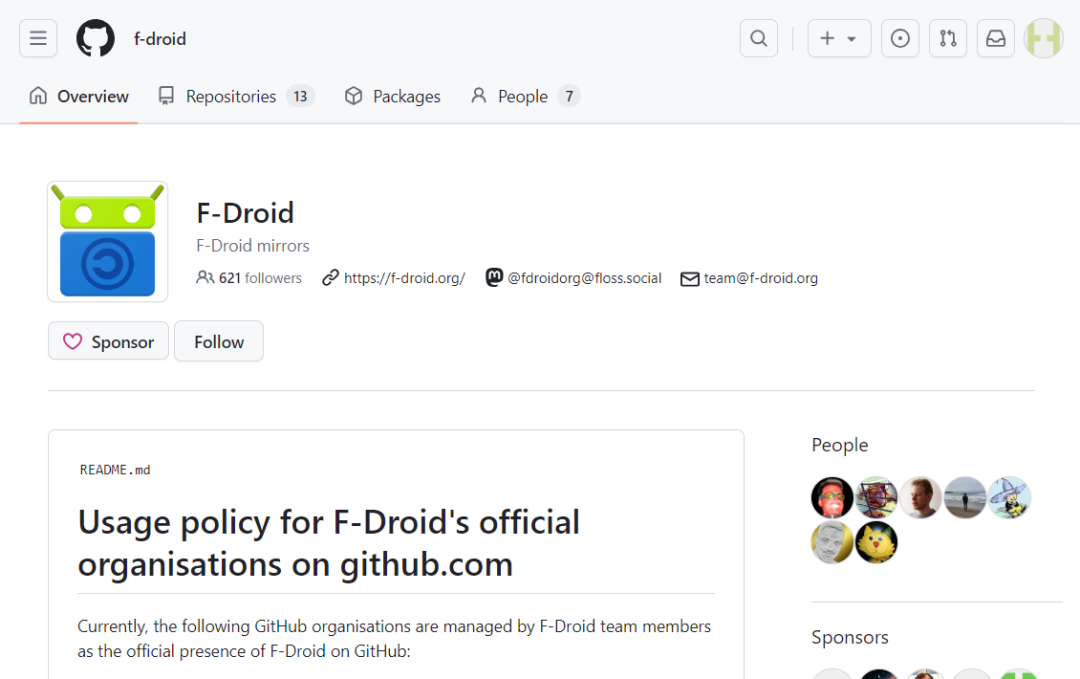Click the F-Droid mirrors description text
The width and height of the screenshot is (1080, 679).
tap(253, 246)
